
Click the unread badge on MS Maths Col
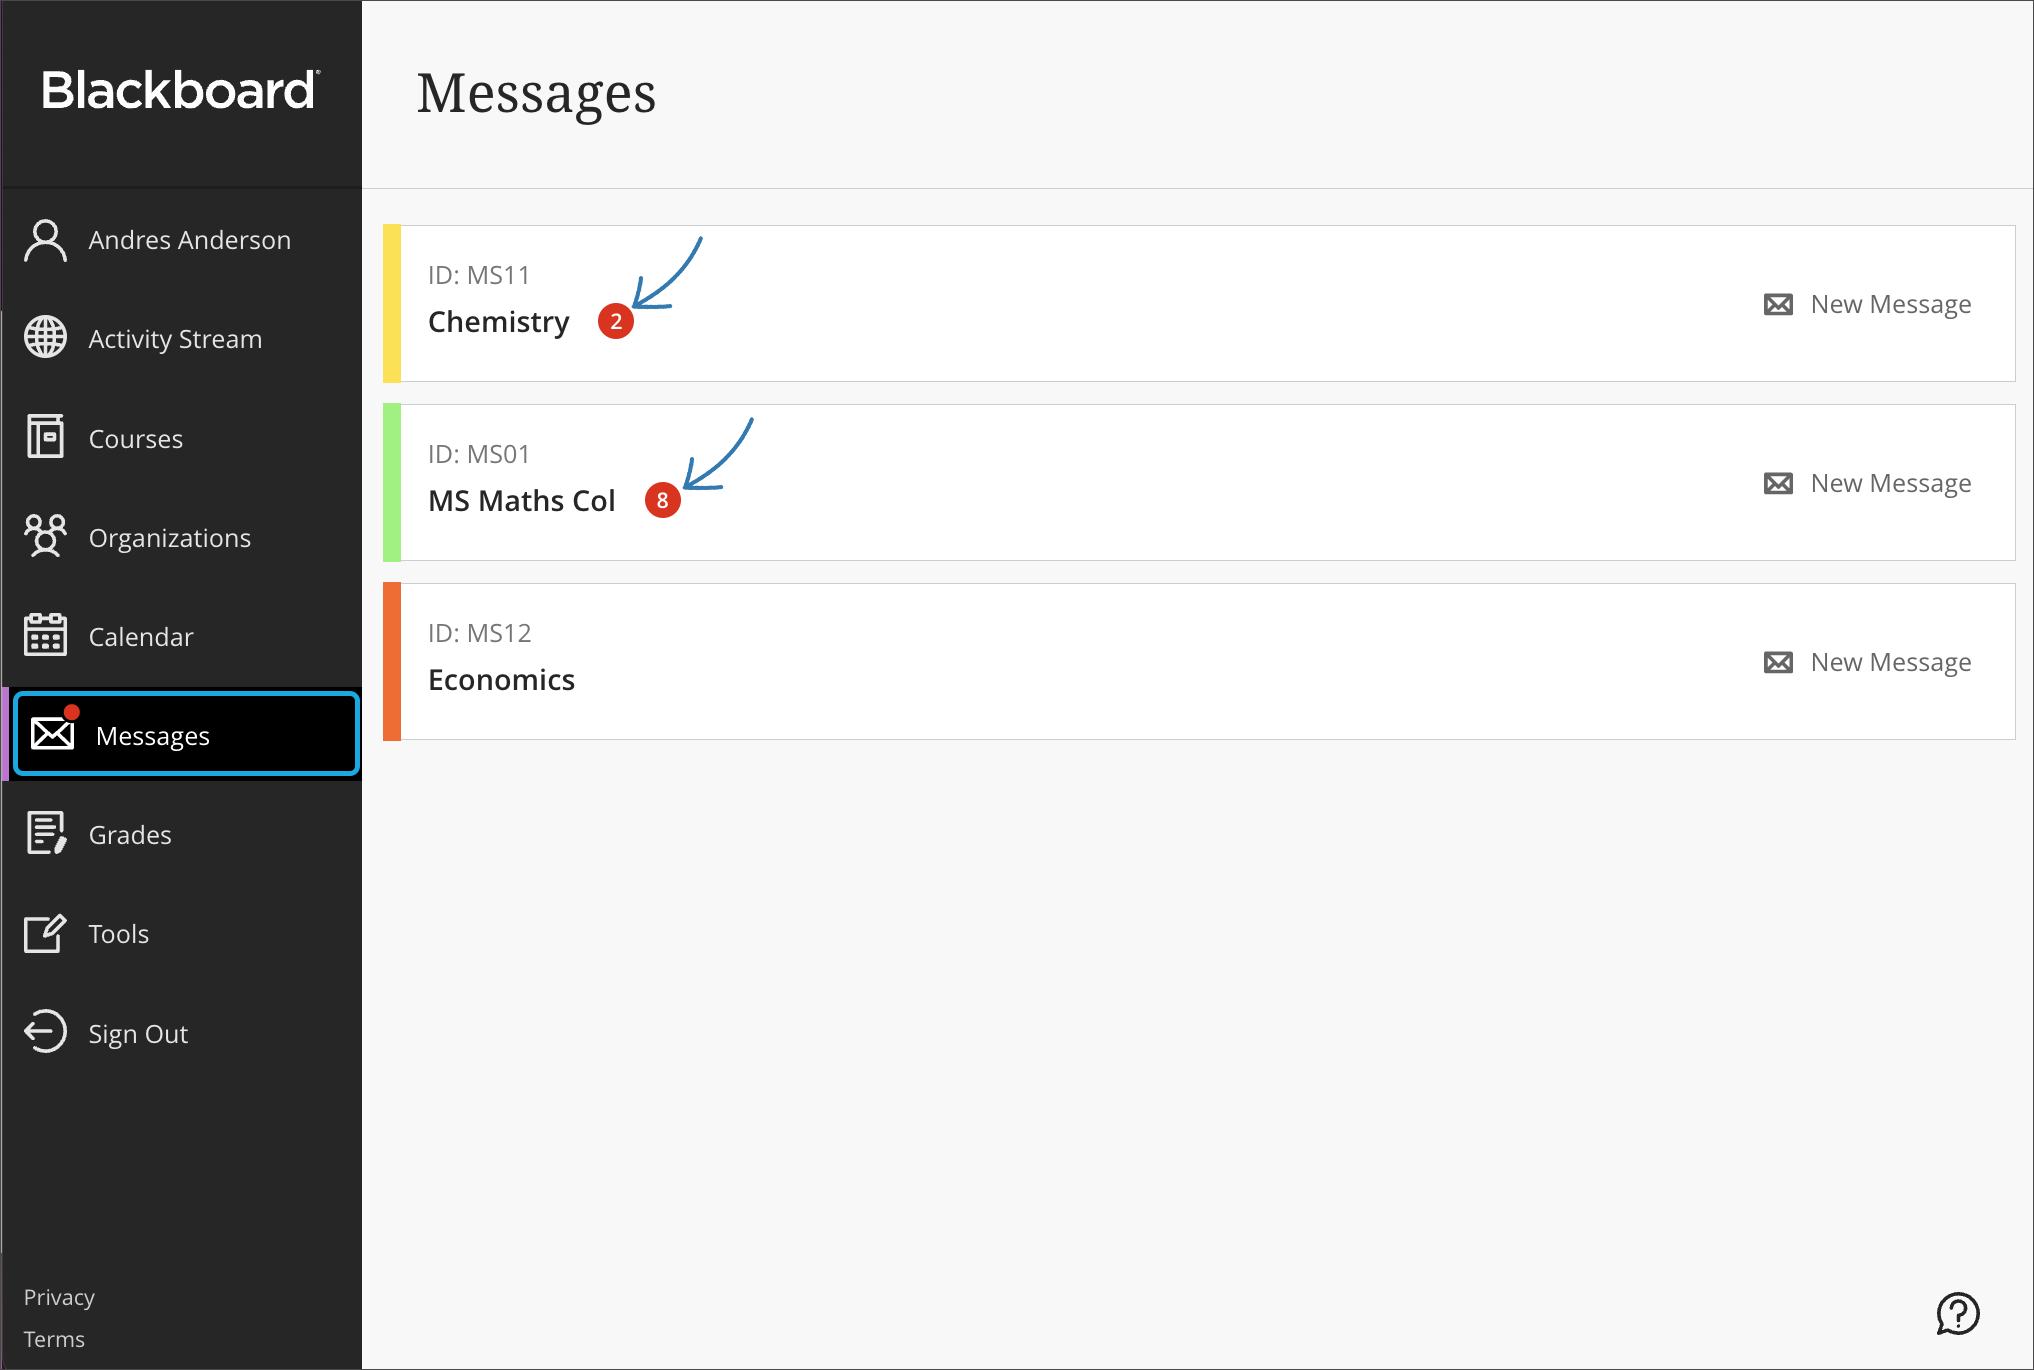point(662,500)
